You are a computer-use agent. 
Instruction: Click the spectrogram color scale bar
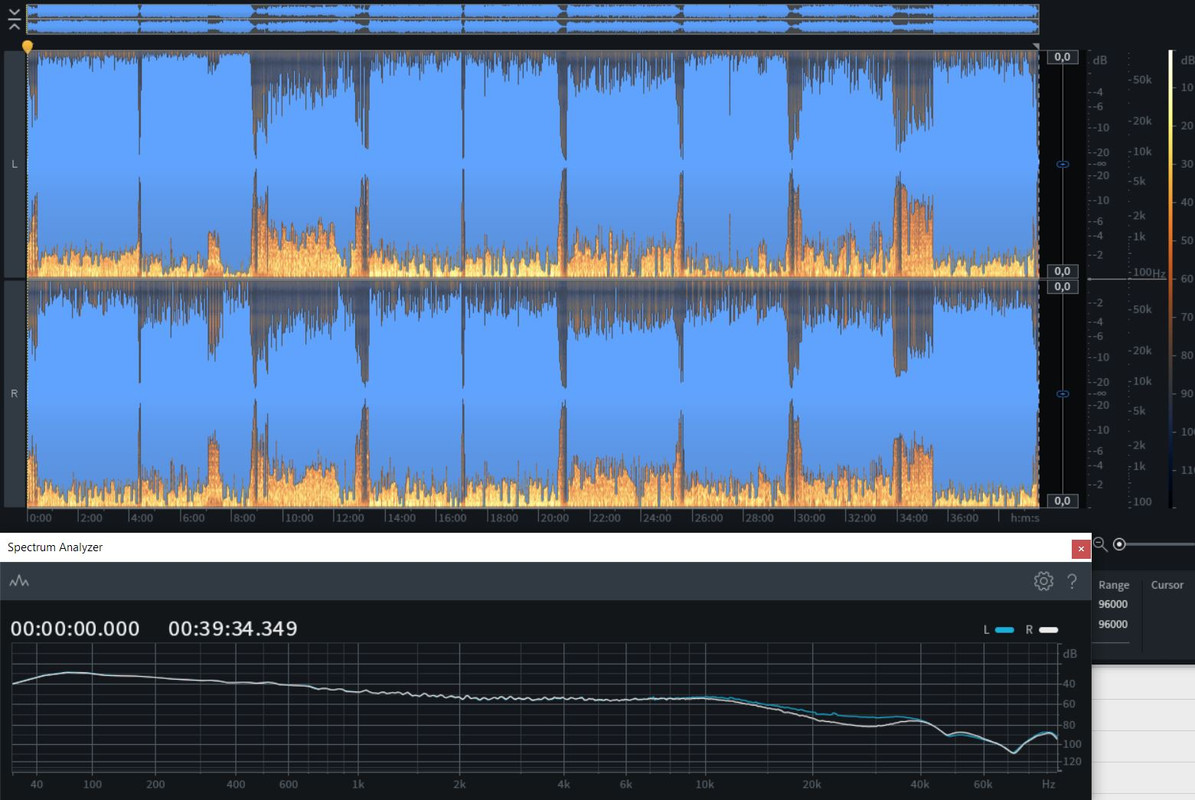point(1171,280)
